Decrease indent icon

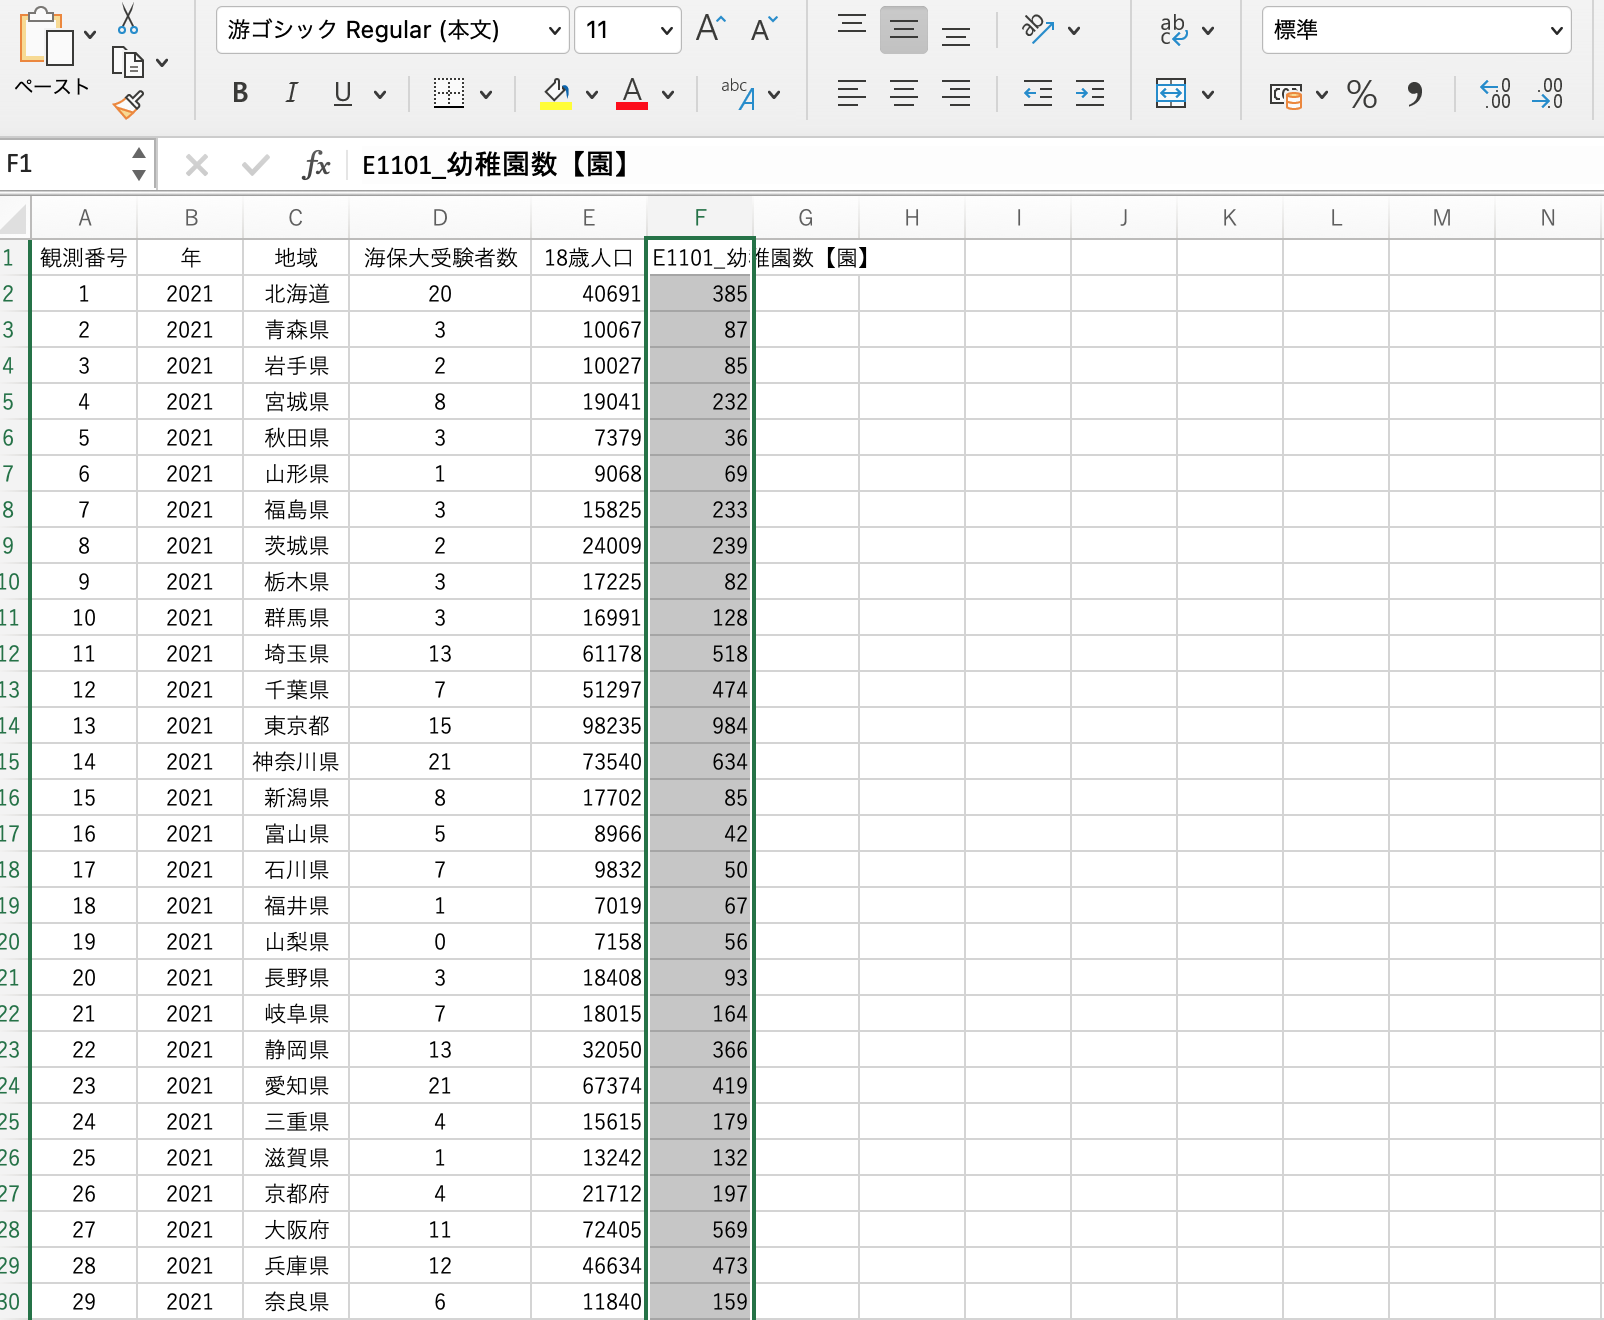pos(1038,94)
